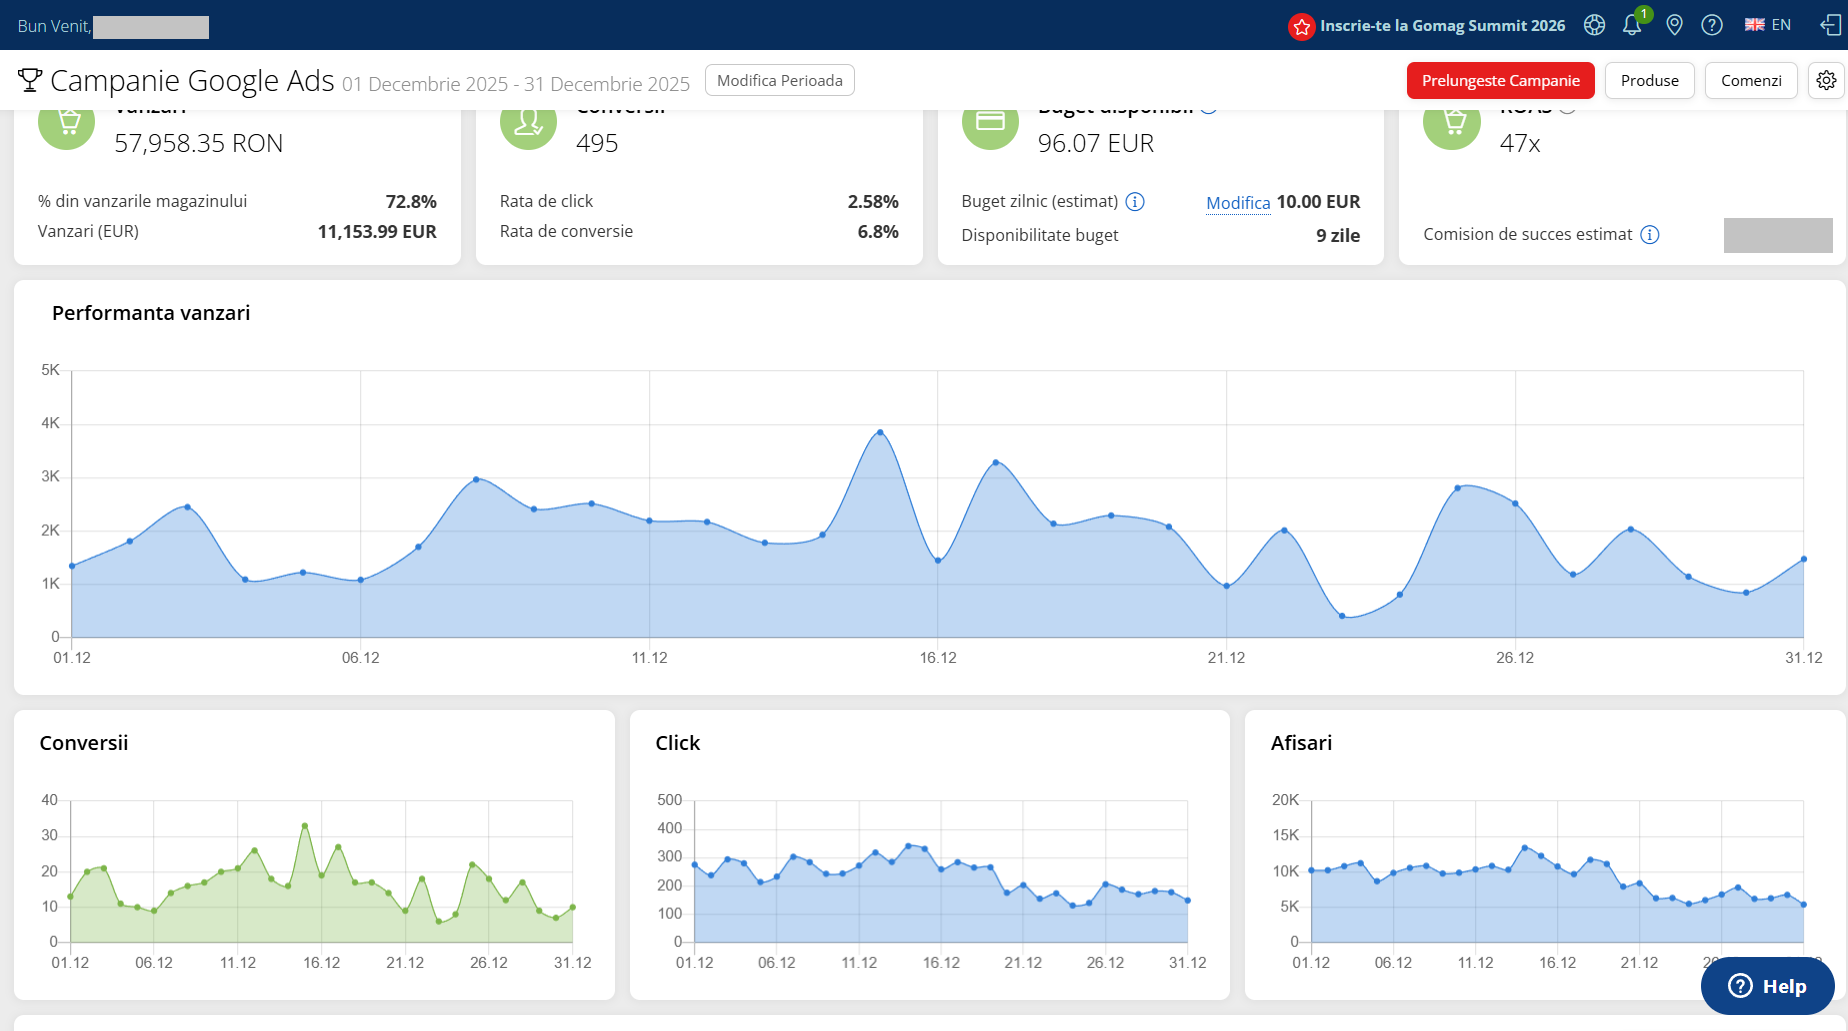Image resolution: width=1848 pixels, height=1031 pixels.
Task: Open the notifications bell
Action: (1632, 25)
